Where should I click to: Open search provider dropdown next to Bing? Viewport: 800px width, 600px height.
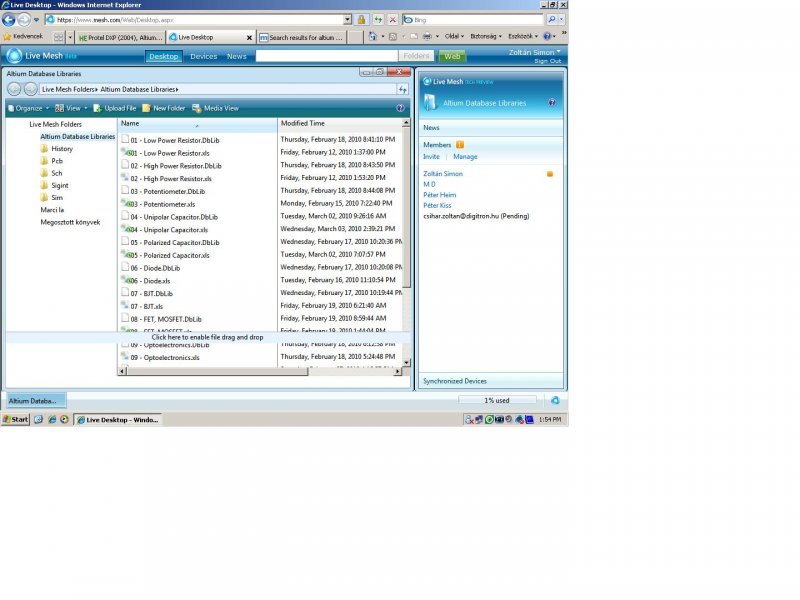[562, 19]
